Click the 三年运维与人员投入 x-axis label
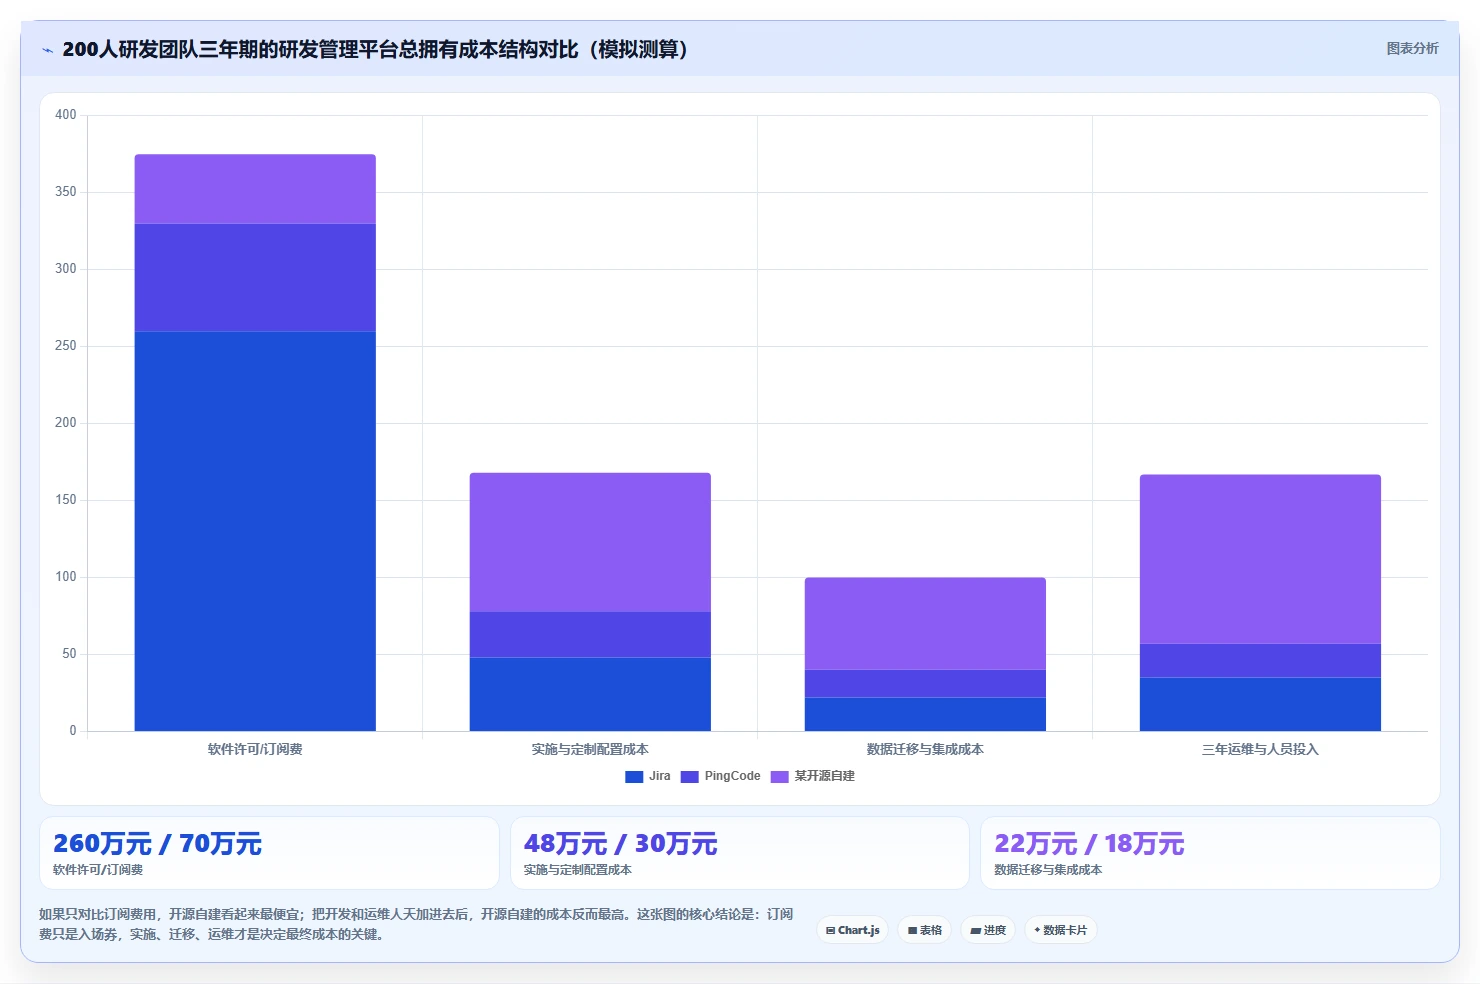 tap(1260, 749)
